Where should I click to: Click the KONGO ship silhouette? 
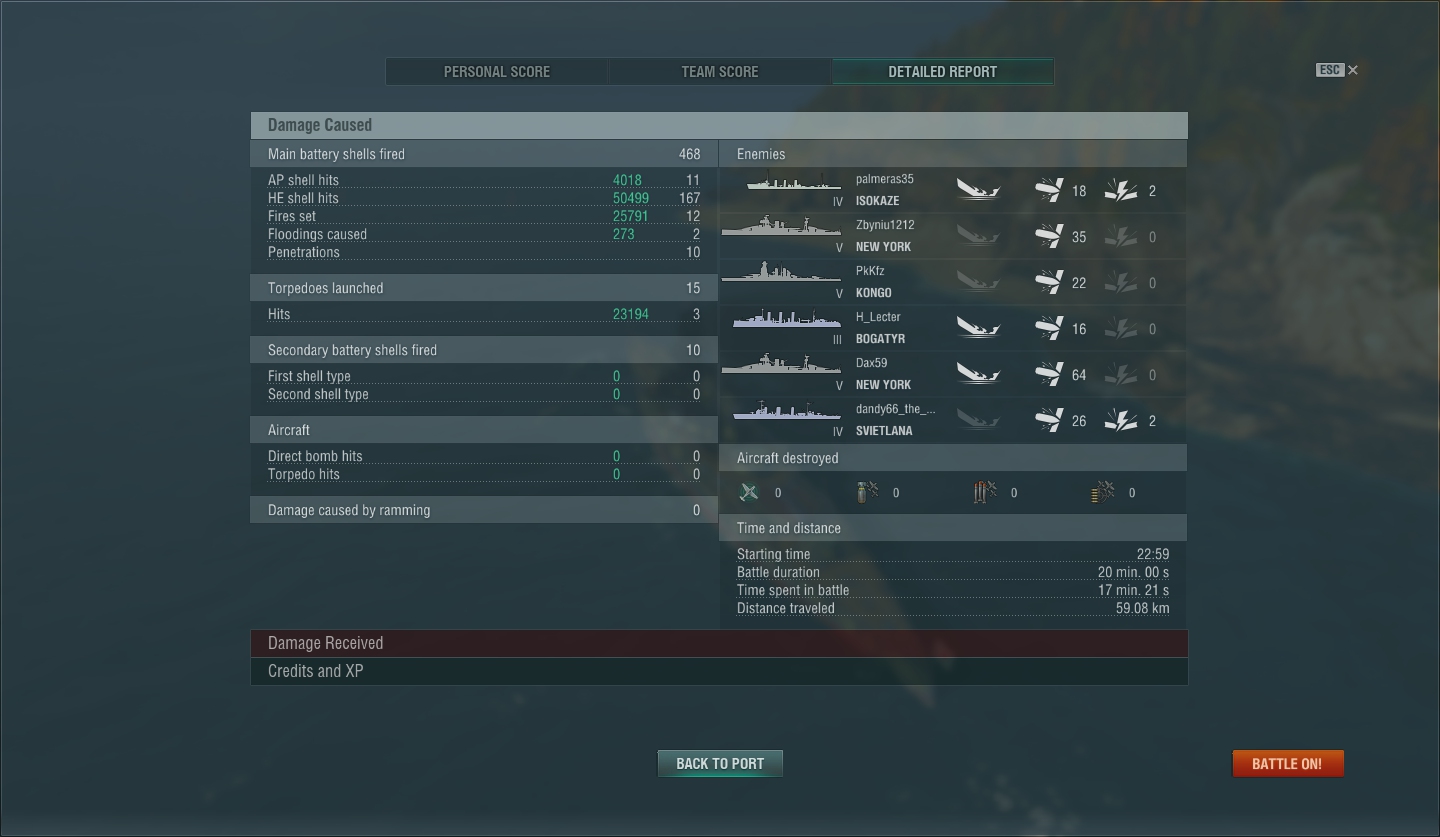781,272
